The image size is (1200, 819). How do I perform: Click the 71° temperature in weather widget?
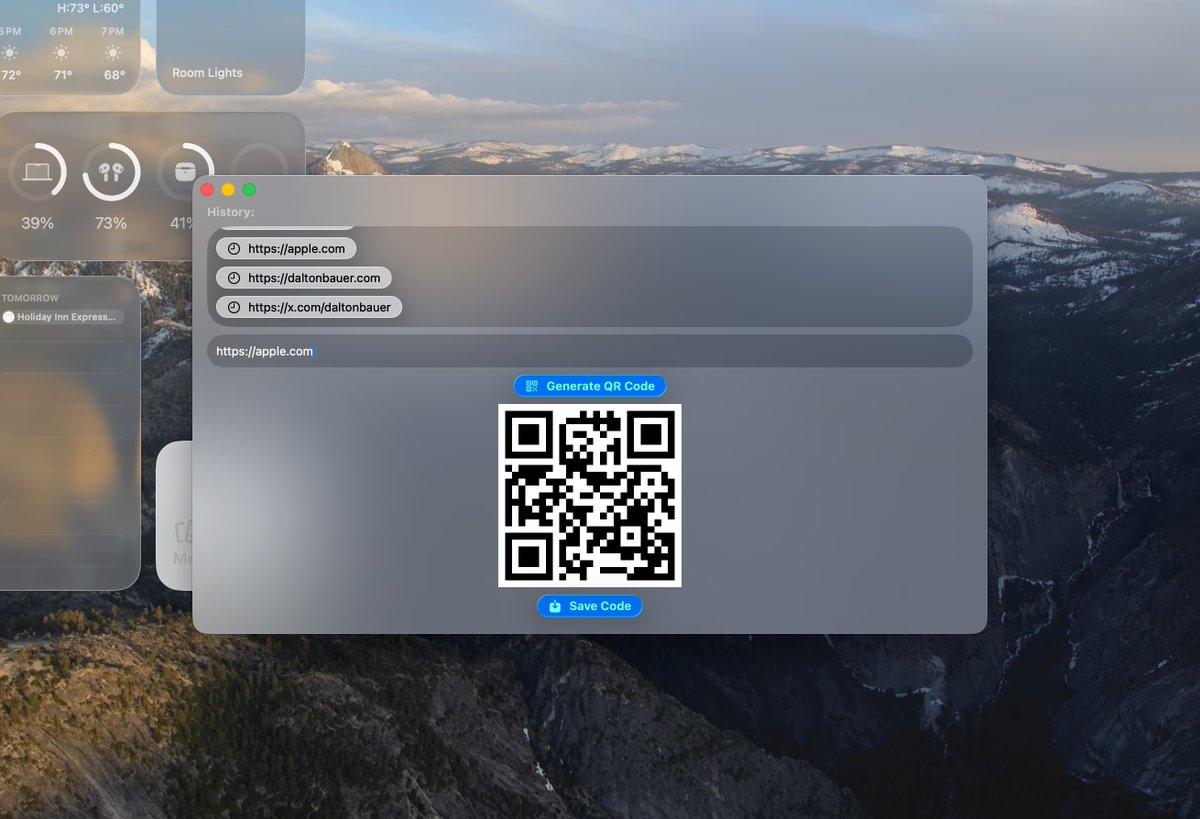pyautogui.click(x=62, y=75)
